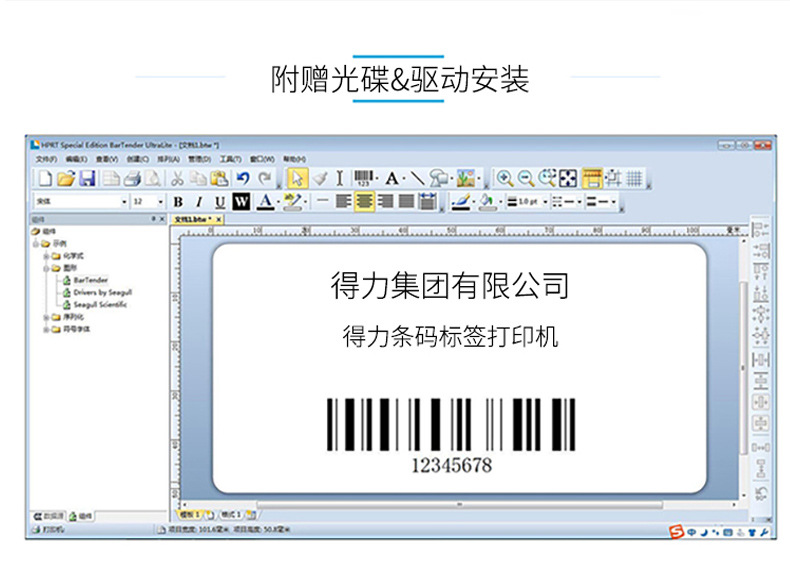Open the font color dropdown arrow
790x570 pixels.
click(x=278, y=202)
